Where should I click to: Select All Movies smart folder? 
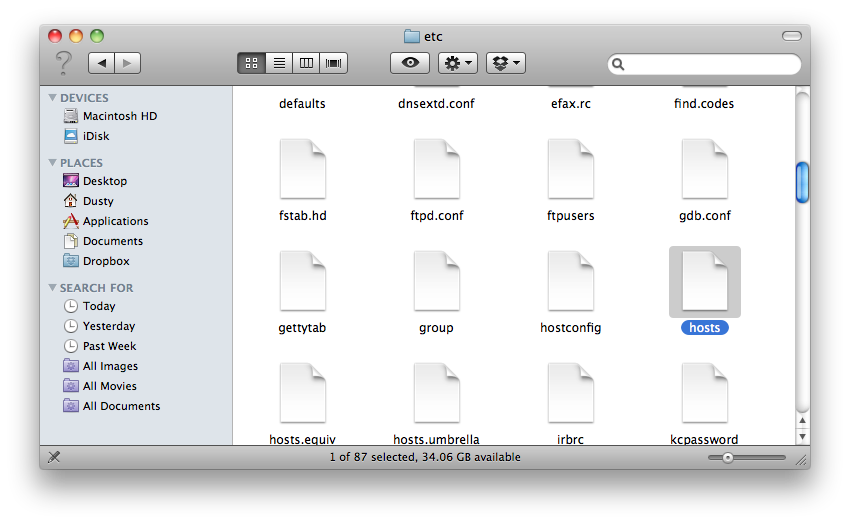(x=100, y=386)
